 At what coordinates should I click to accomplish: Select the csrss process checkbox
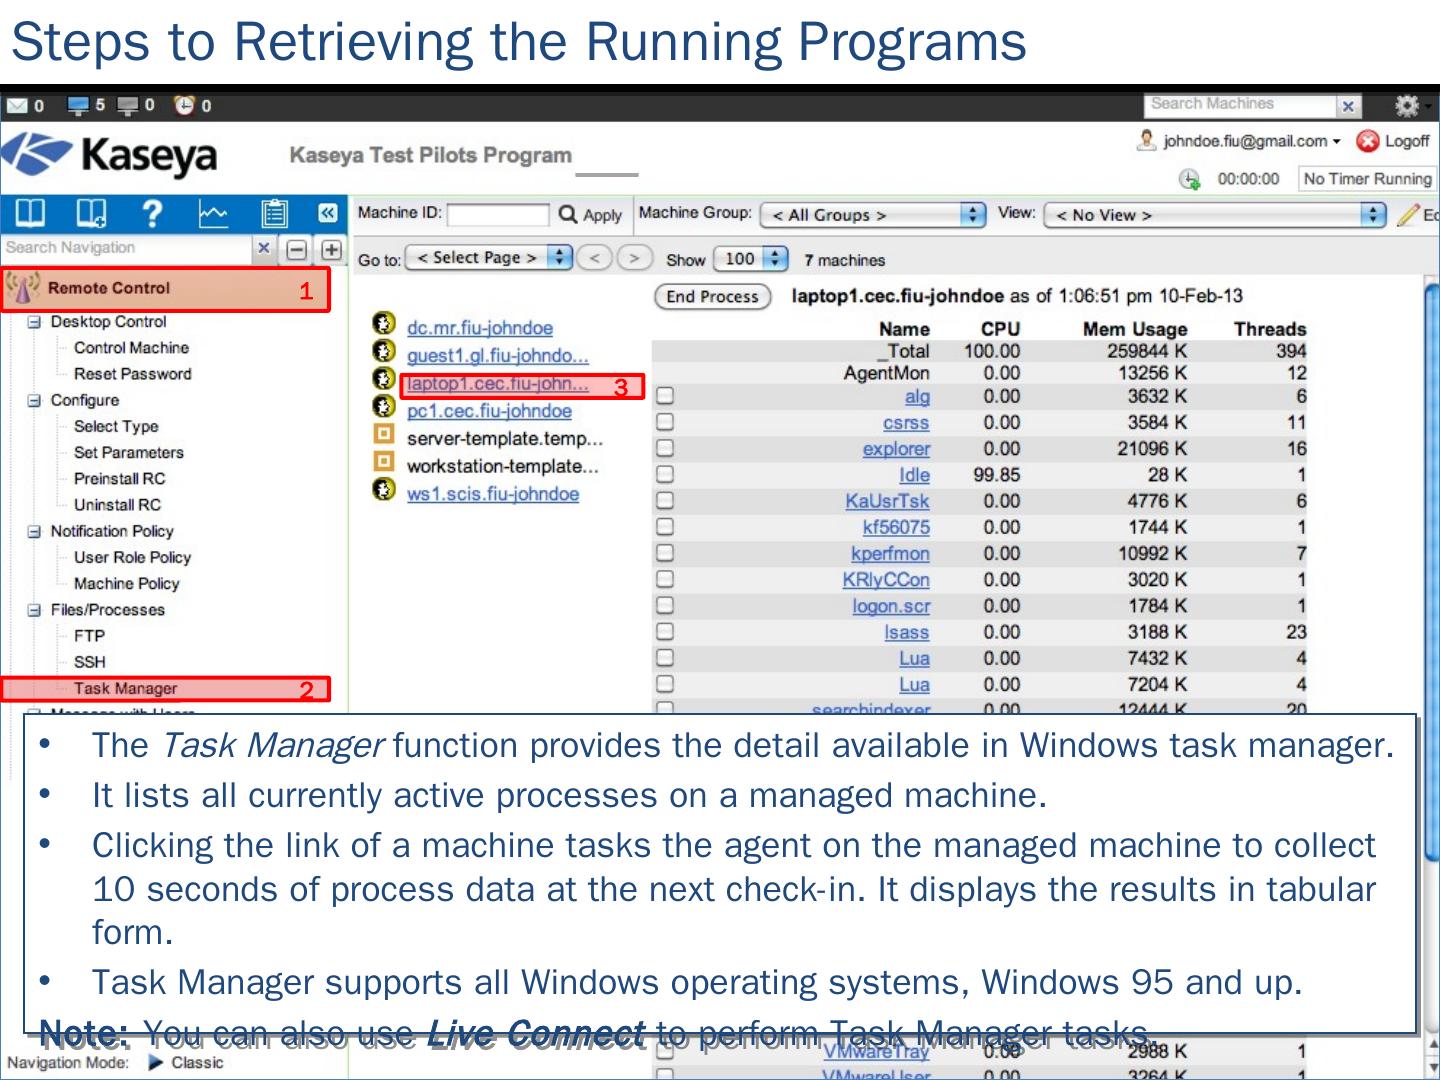(x=665, y=422)
